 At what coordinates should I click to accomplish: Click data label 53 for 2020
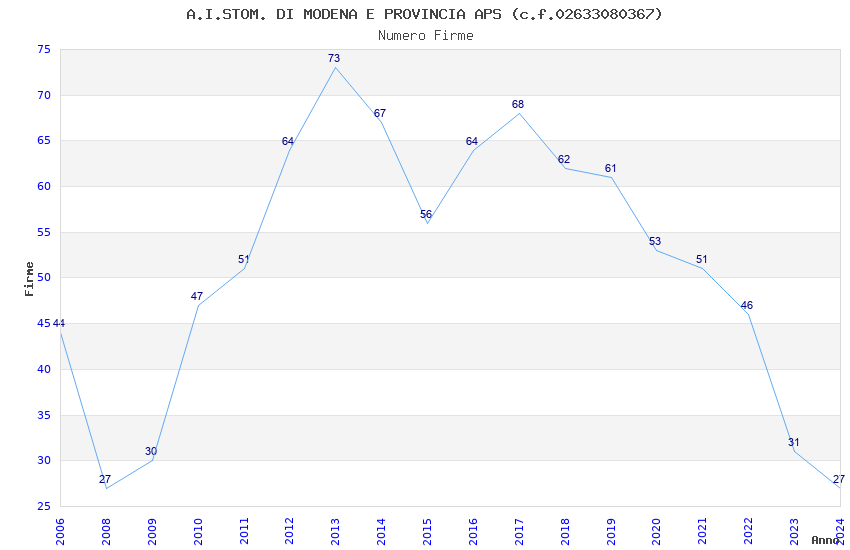655,242
